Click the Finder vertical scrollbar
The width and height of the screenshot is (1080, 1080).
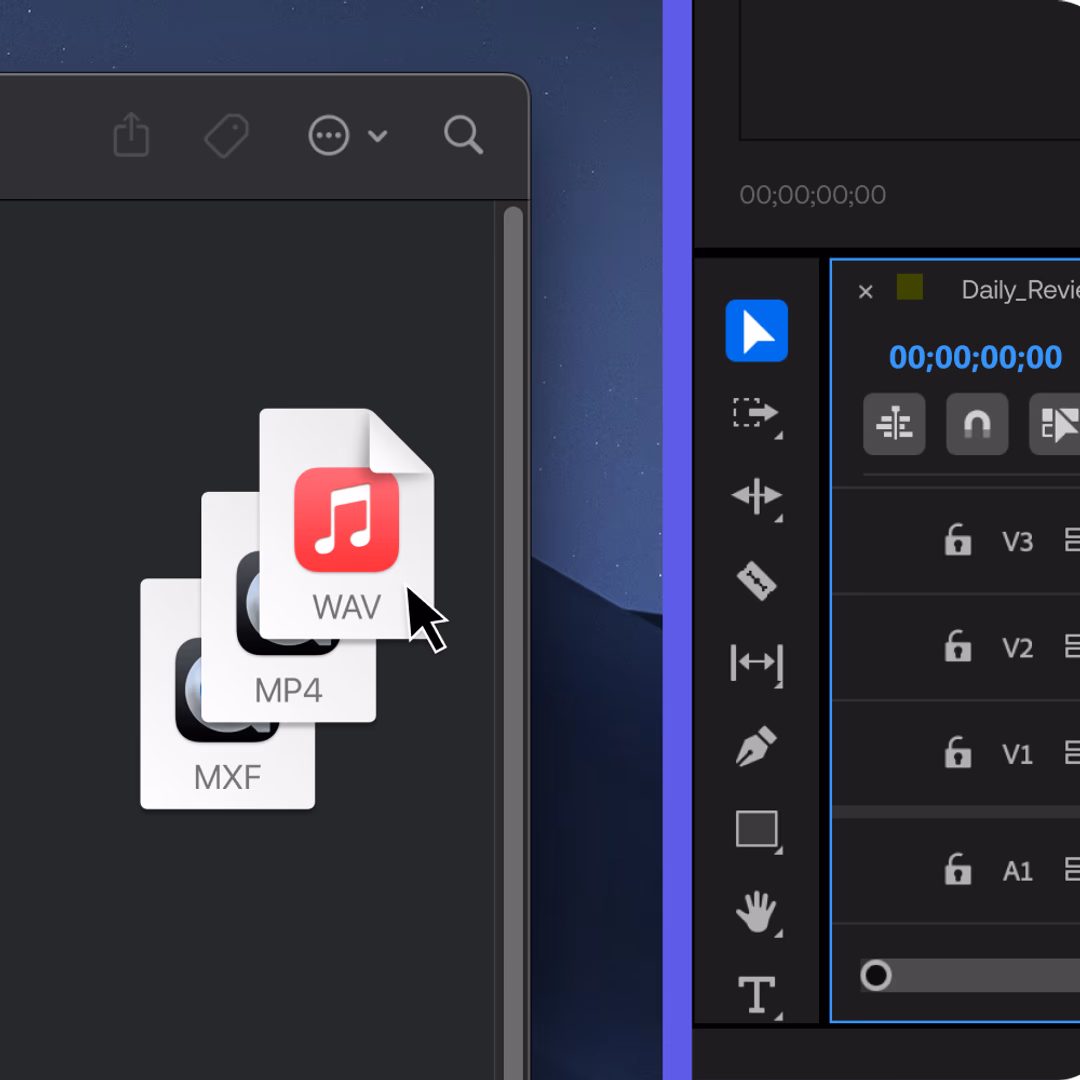513,641
